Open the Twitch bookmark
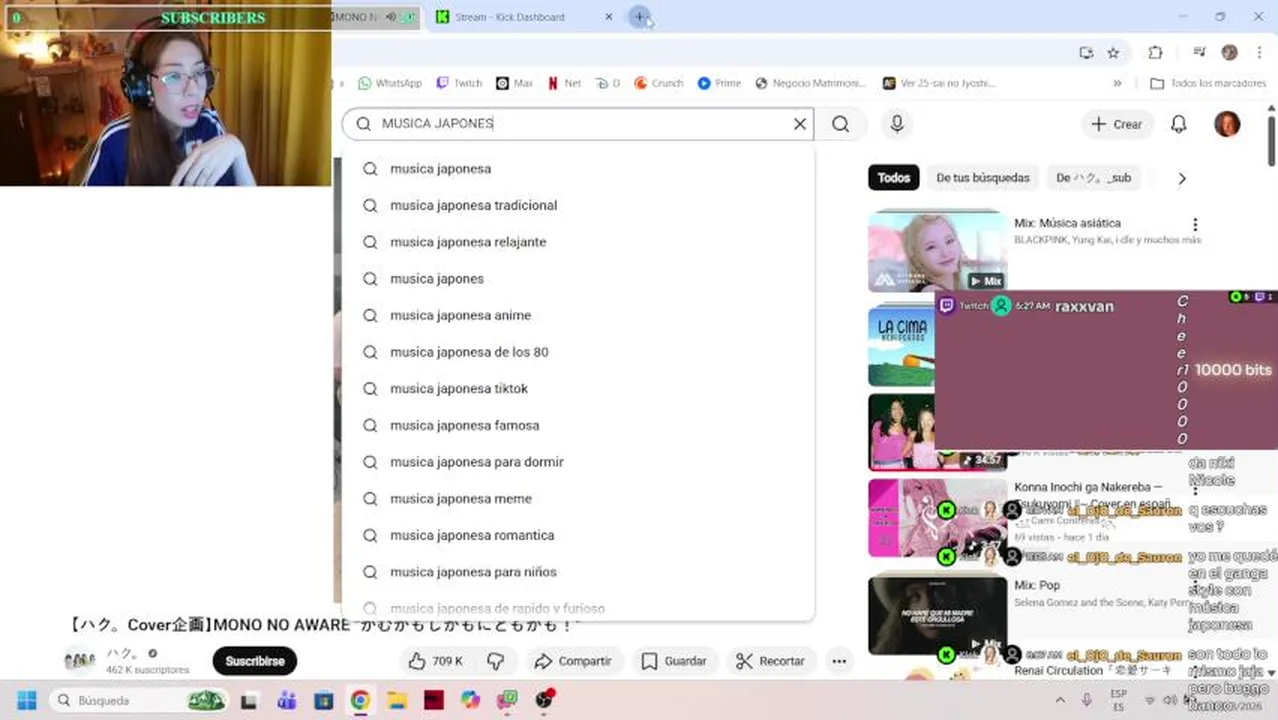The image size is (1278, 720). (460, 83)
